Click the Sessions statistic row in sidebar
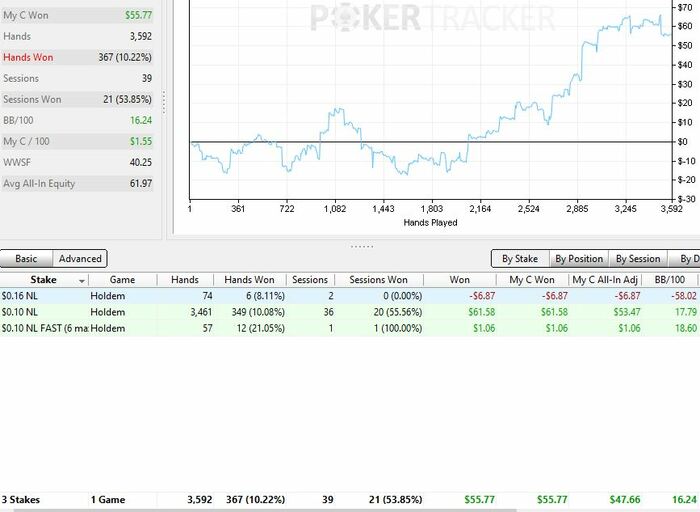Screen dimensions: 700x512 point(77,78)
